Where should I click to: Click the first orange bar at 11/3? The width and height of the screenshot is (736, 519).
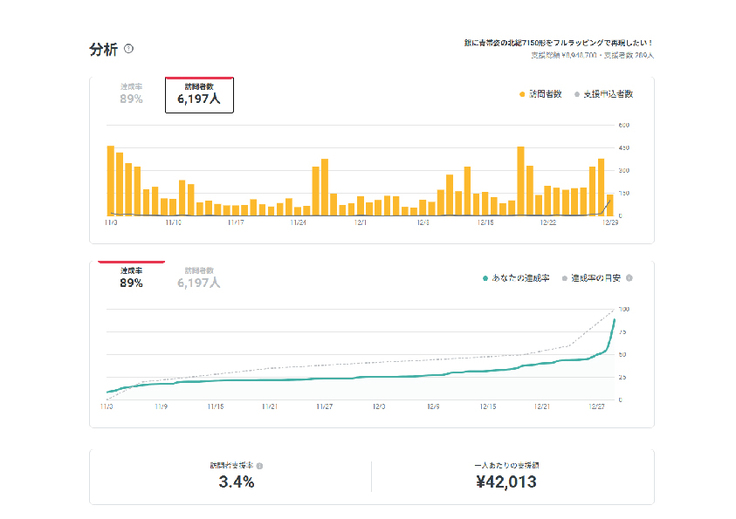pos(111,181)
